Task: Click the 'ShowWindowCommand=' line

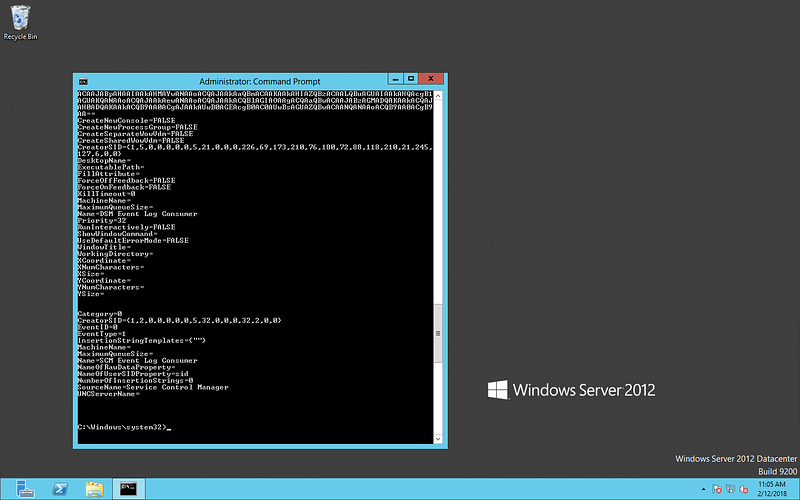Action: (x=117, y=234)
